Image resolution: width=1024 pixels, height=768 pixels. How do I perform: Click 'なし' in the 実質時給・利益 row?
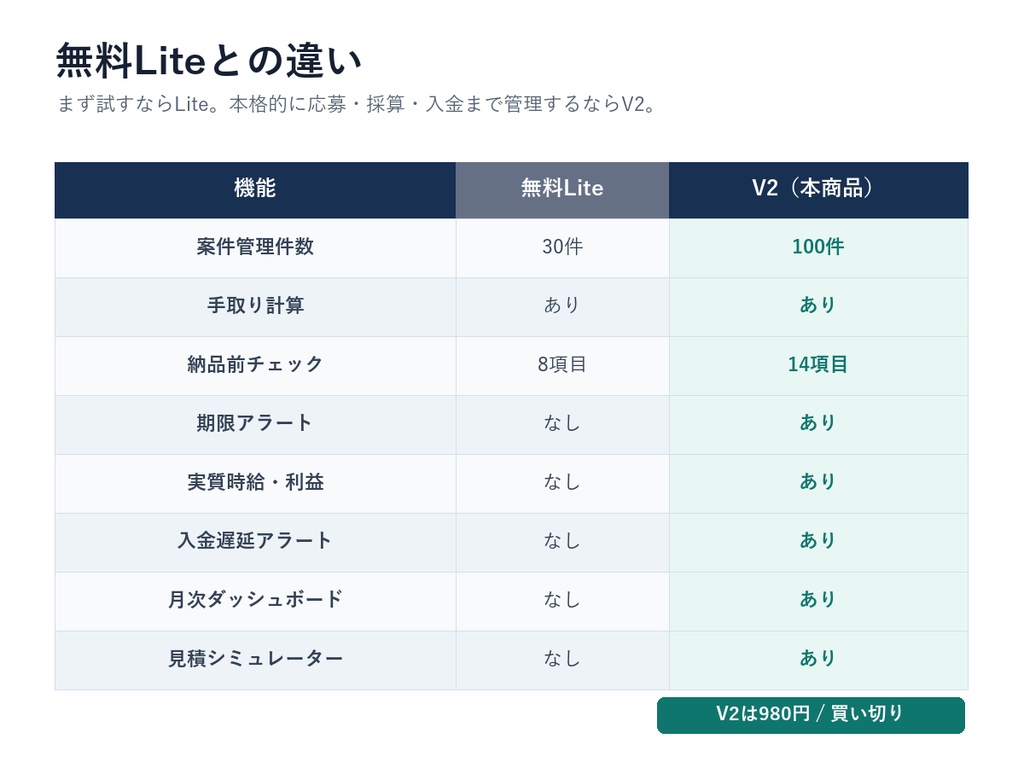pyautogui.click(x=562, y=482)
